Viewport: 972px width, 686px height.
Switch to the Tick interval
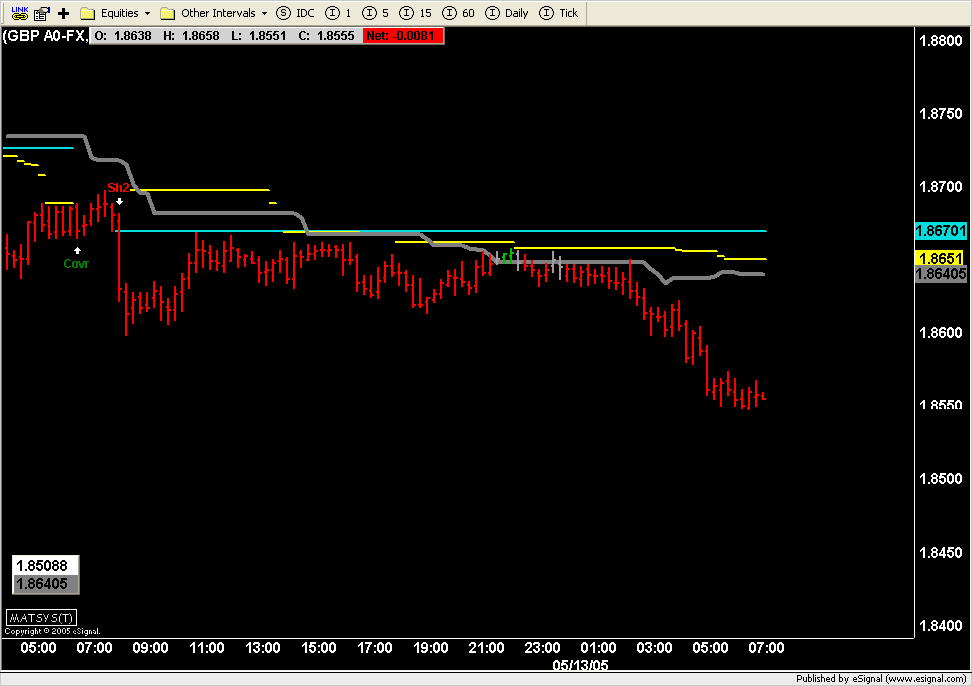pyautogui.click(x=559, y=13)
